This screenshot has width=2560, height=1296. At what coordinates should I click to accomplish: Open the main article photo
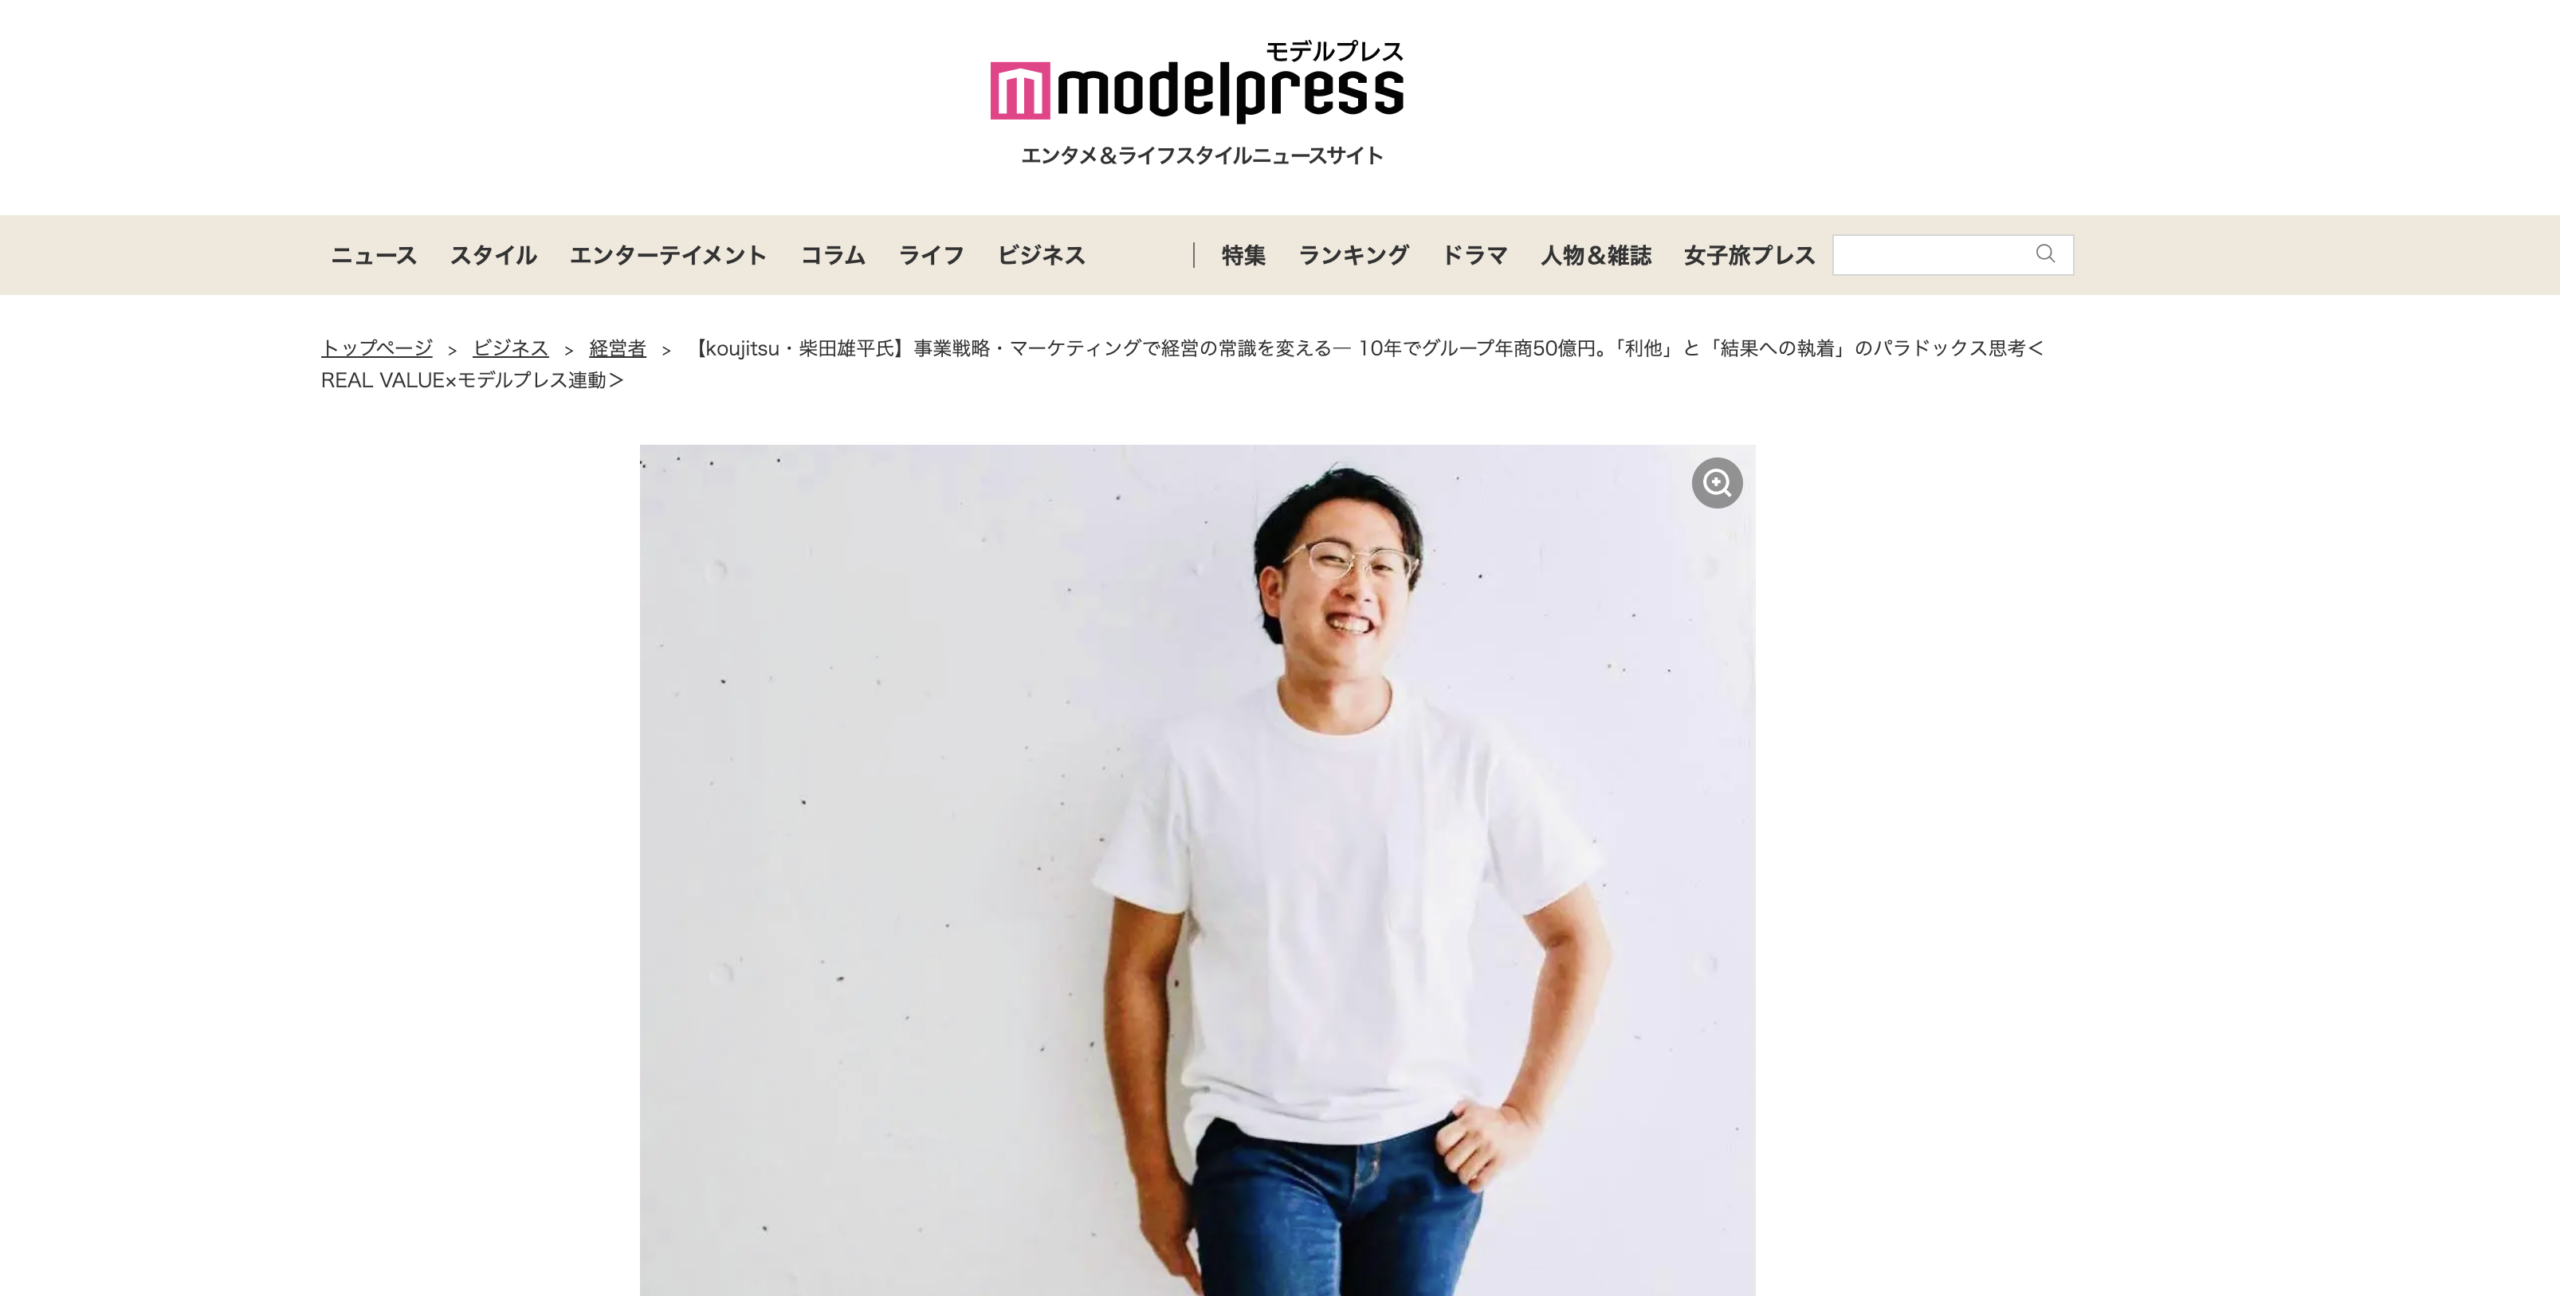1197,870
